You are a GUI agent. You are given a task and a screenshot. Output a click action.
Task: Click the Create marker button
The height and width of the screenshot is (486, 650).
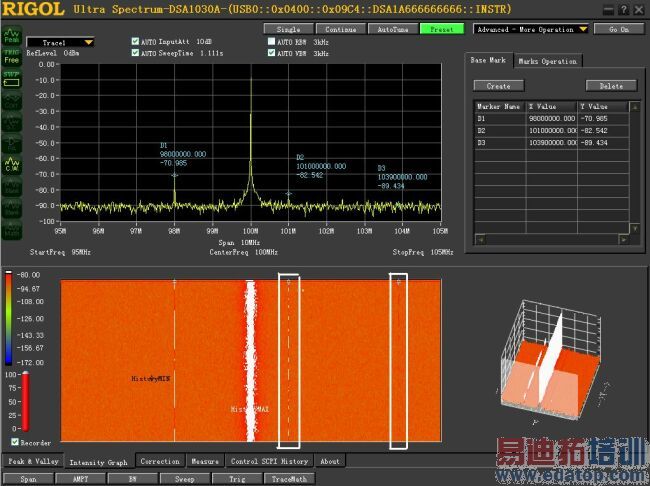[498, 86]
